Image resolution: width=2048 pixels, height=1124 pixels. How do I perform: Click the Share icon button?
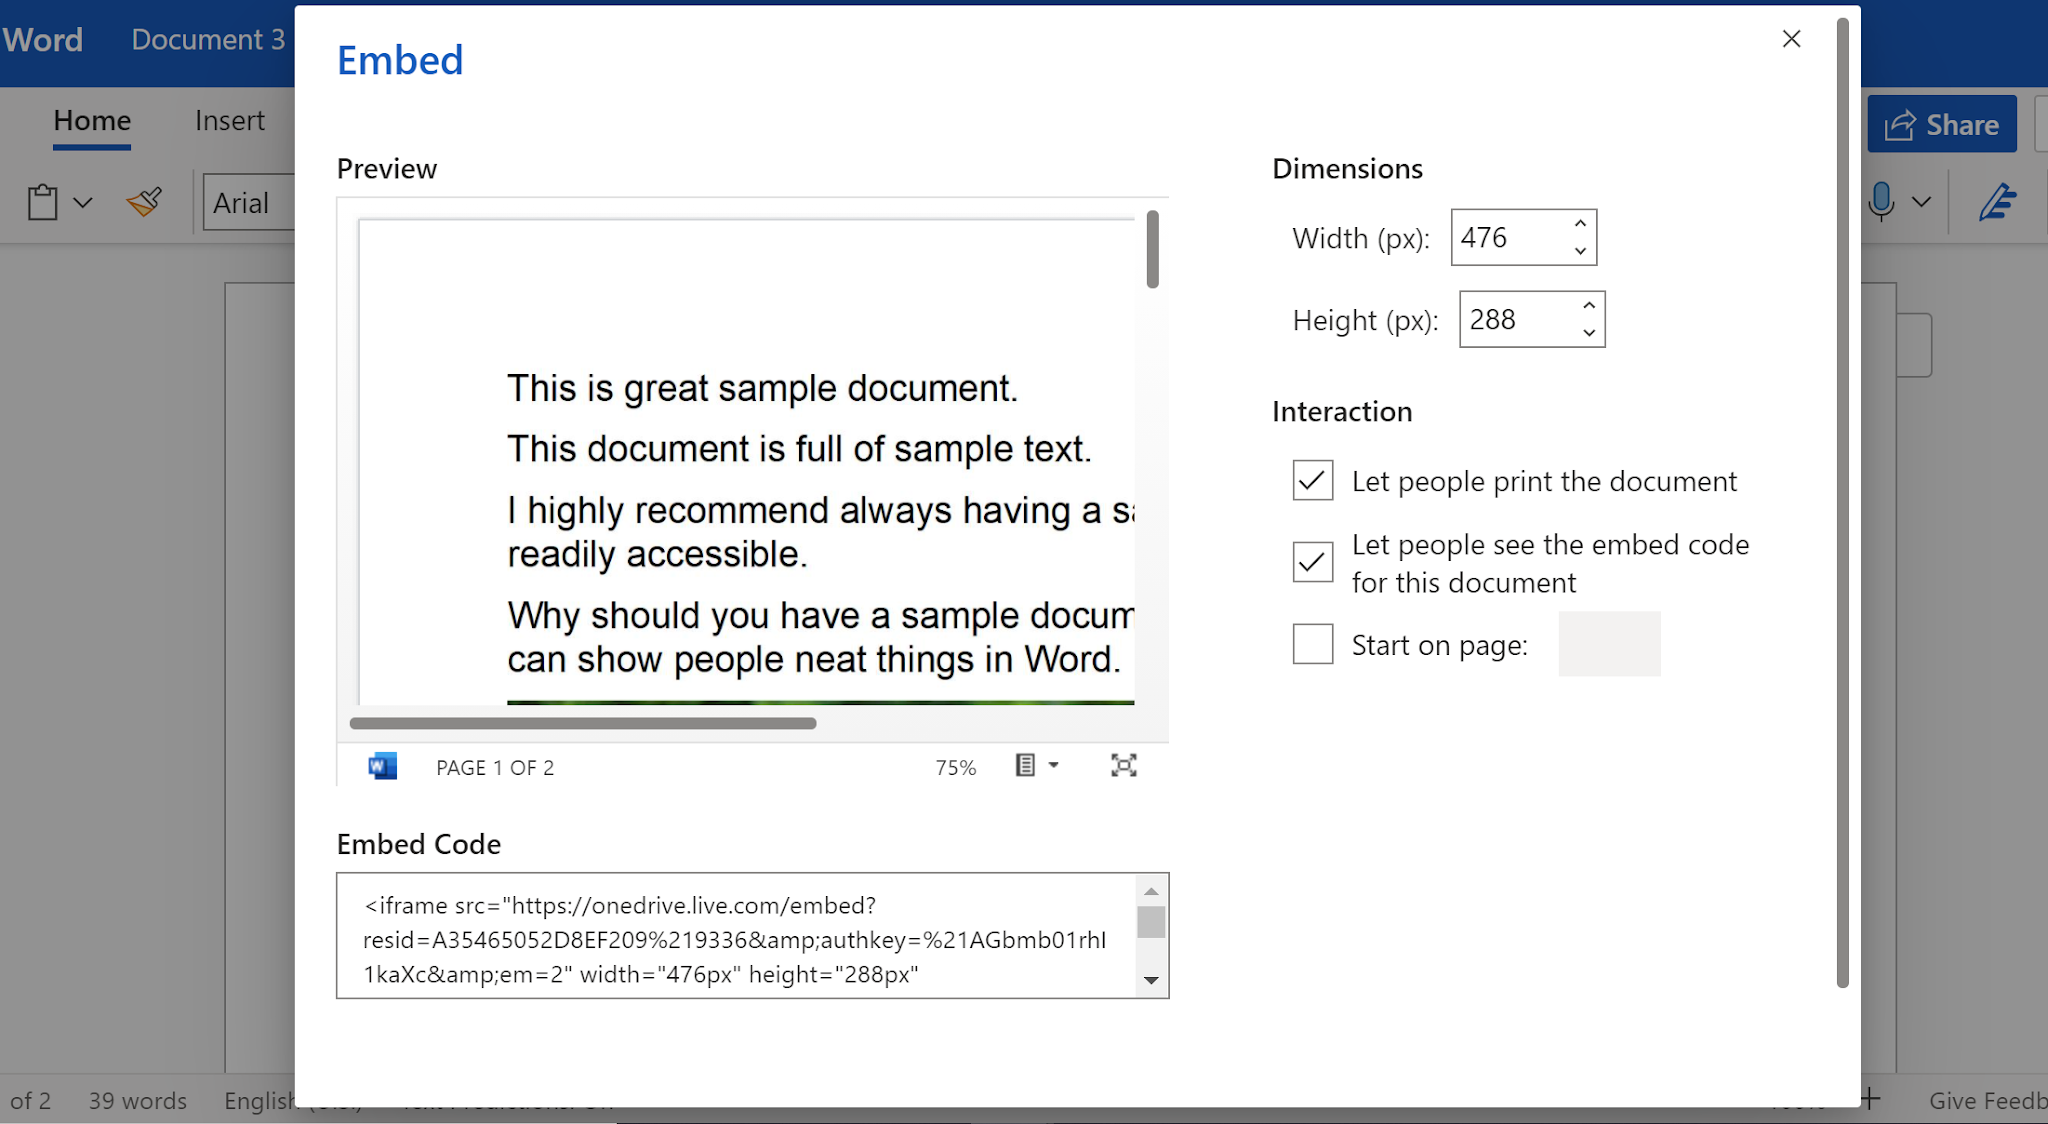point(1940,124)
